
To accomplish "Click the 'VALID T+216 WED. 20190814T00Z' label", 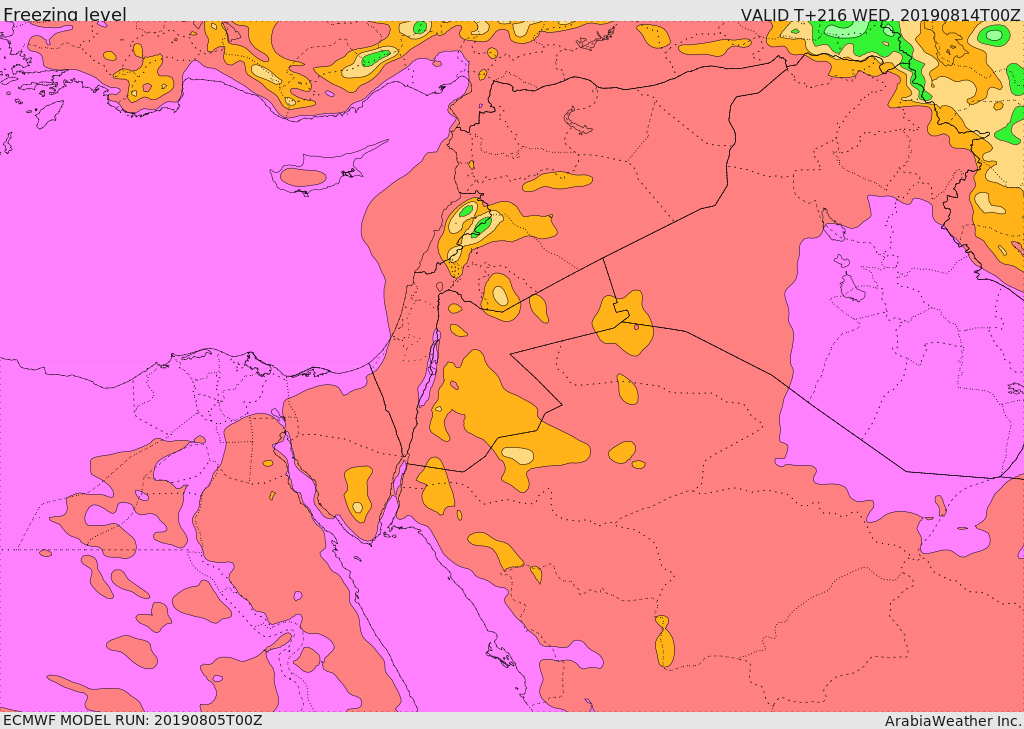I will (880, 14).
